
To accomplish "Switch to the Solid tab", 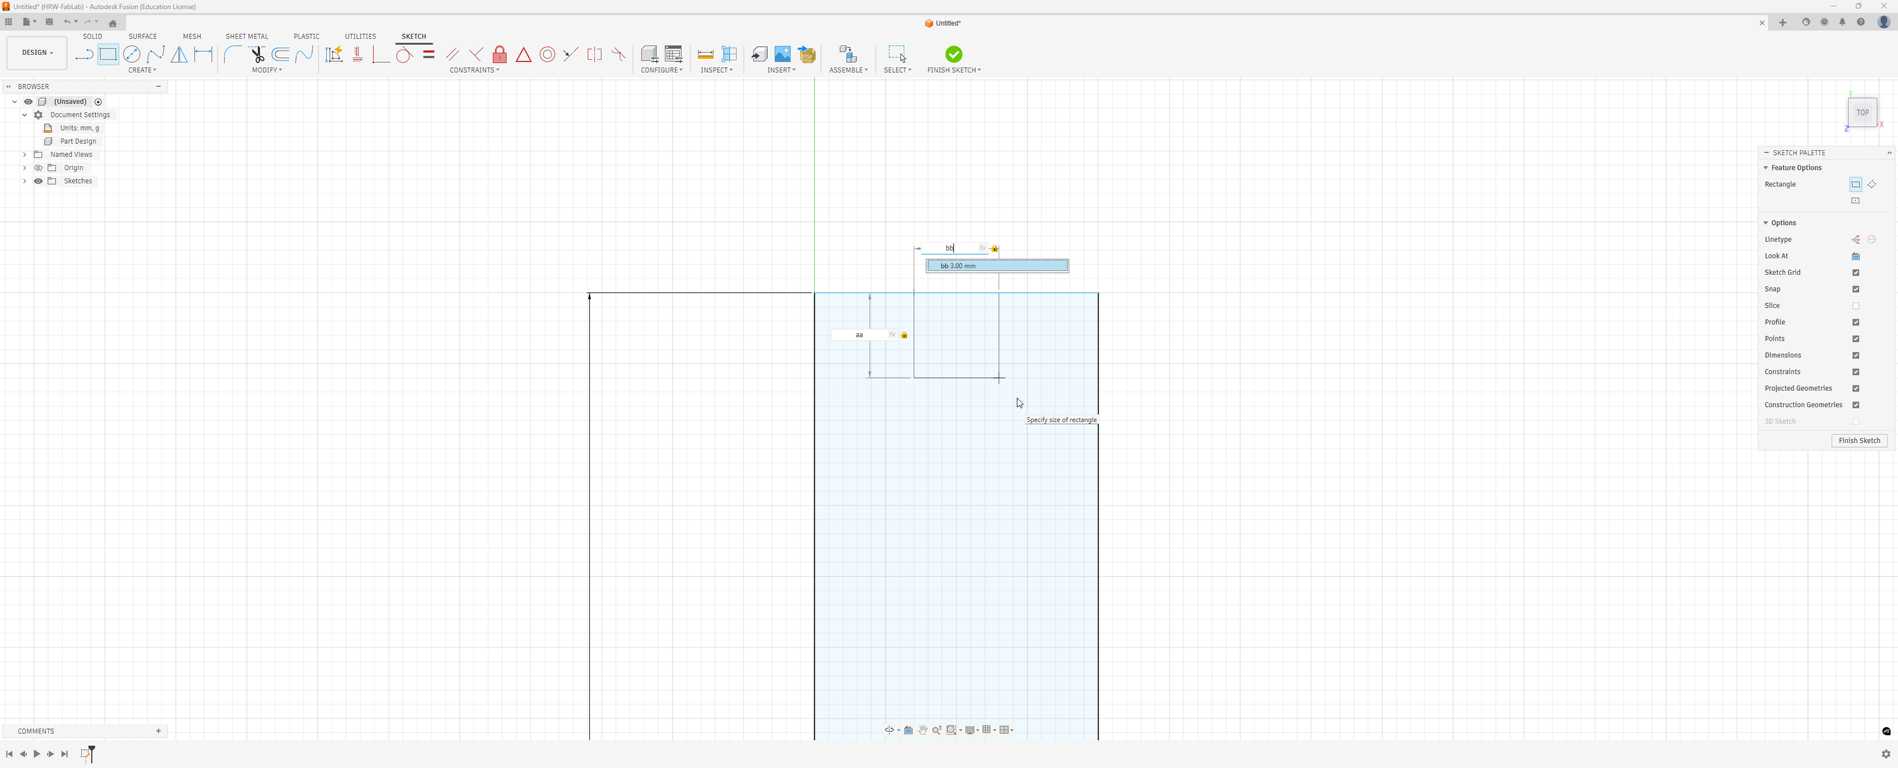I will (92, 36).
